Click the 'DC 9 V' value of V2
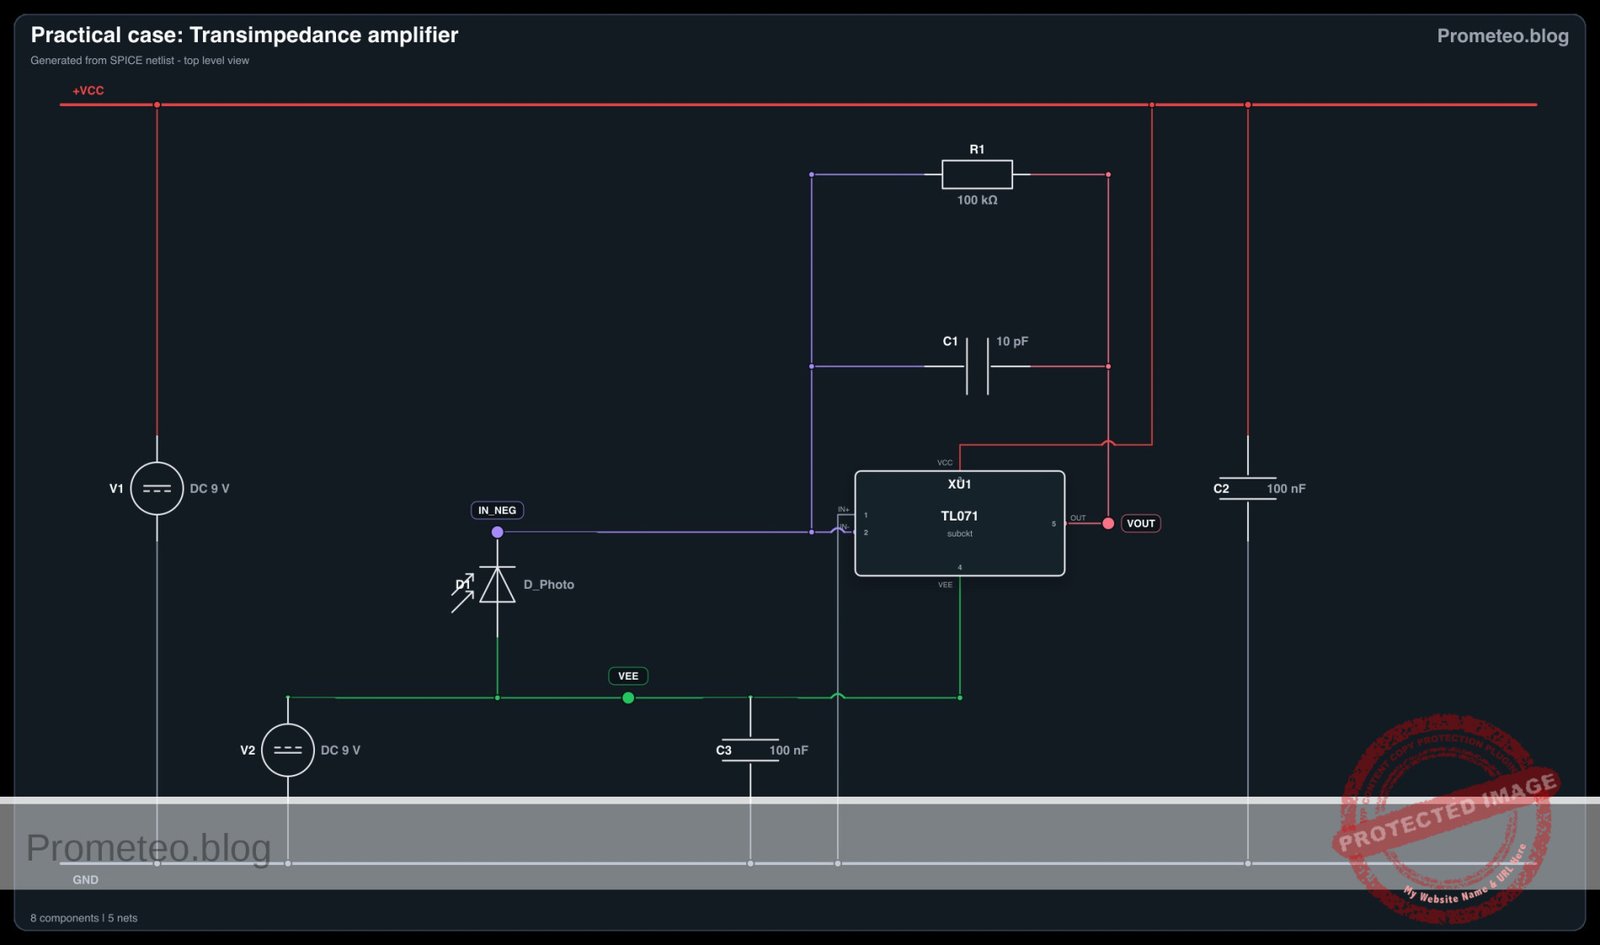1600x945 pixels. point(340,750)
